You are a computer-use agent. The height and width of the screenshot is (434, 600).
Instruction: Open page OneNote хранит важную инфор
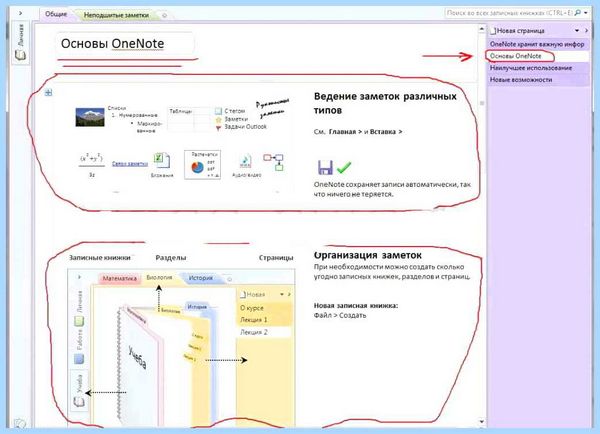(x=538, y=44)
